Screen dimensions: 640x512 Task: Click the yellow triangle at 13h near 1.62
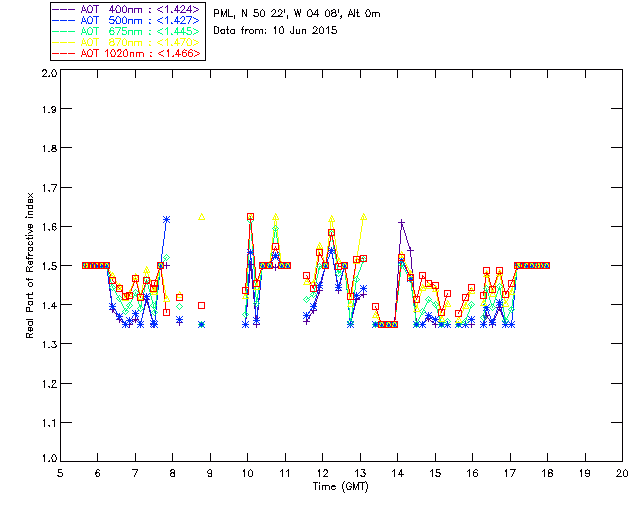[364, 217]
